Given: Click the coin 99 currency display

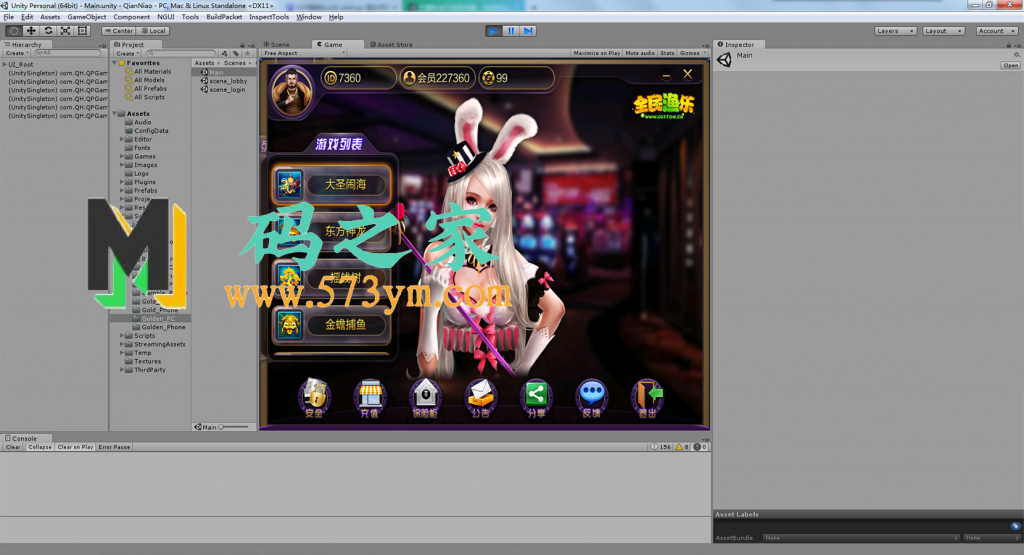Looking at the screenshot, I should pyautogui.click(x=516, y=78).
